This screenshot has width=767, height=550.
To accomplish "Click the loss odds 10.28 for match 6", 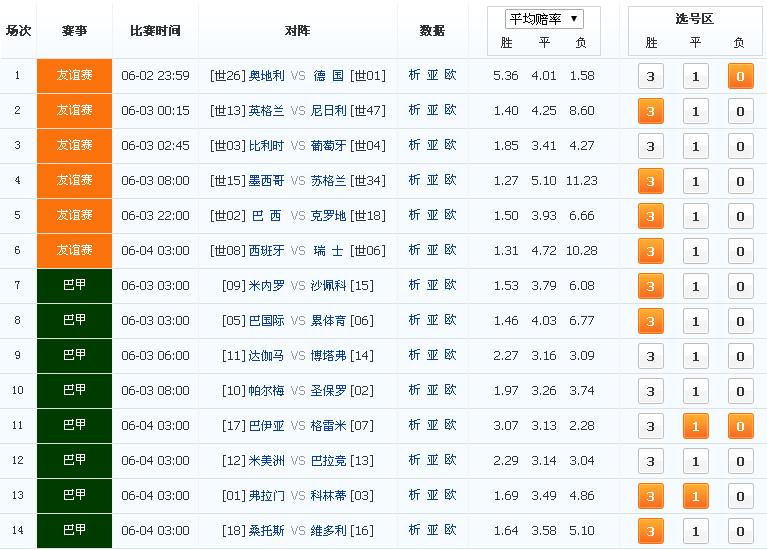I will coord(582,251).
